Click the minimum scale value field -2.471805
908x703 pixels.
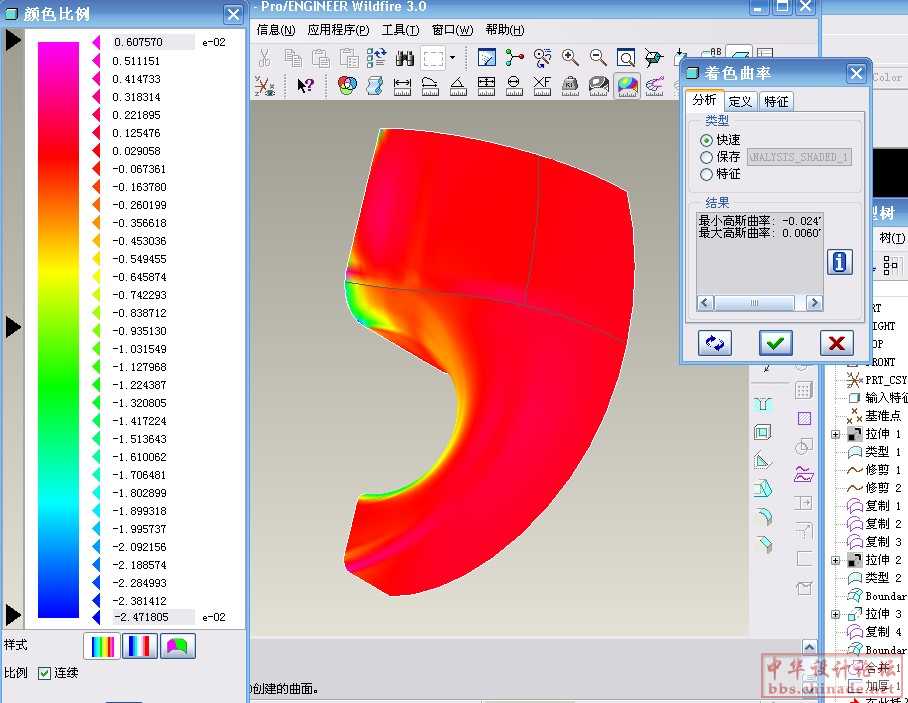coord(153,617)
